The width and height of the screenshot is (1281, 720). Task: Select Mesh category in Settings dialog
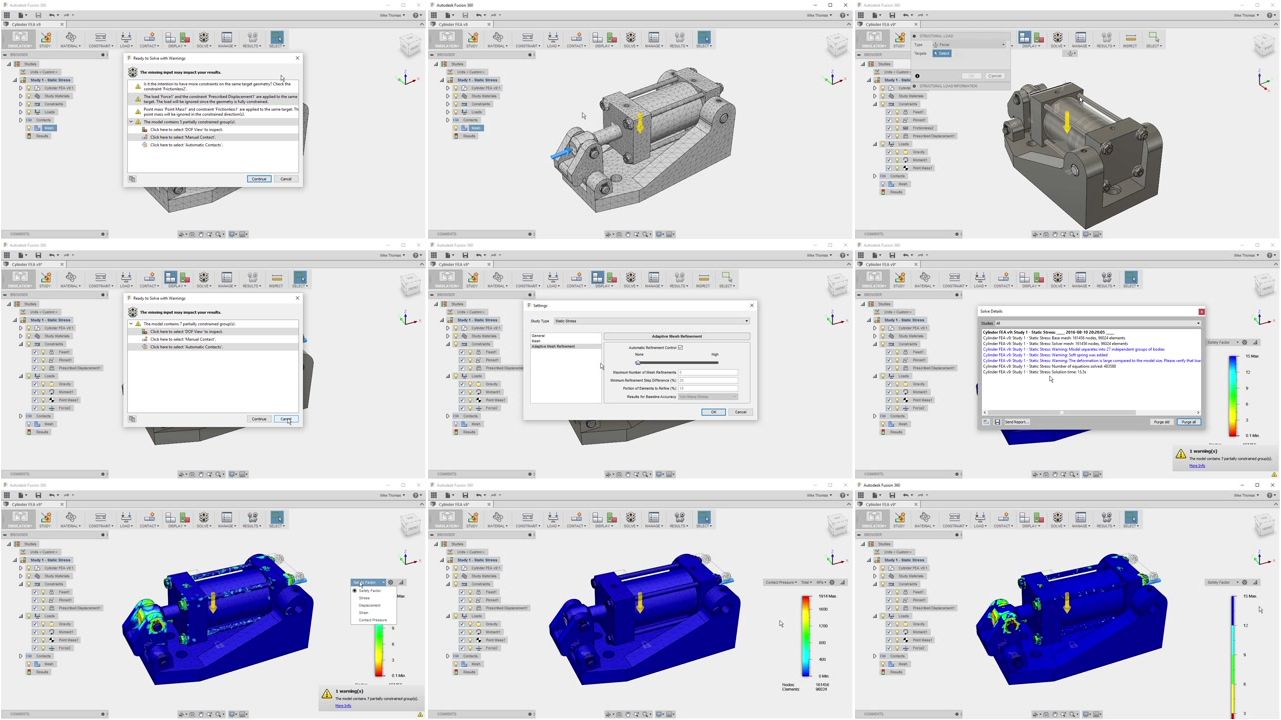(x=536, y=341)
